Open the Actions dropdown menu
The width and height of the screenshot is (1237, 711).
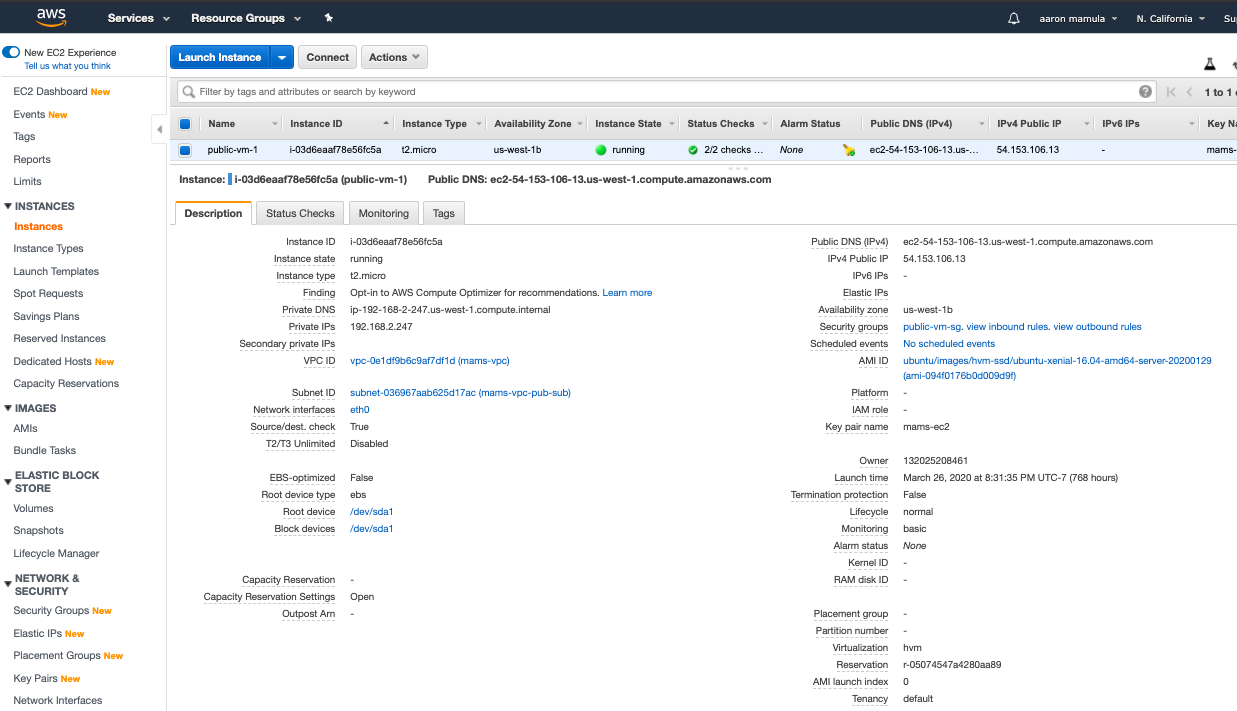click(394, 57)
